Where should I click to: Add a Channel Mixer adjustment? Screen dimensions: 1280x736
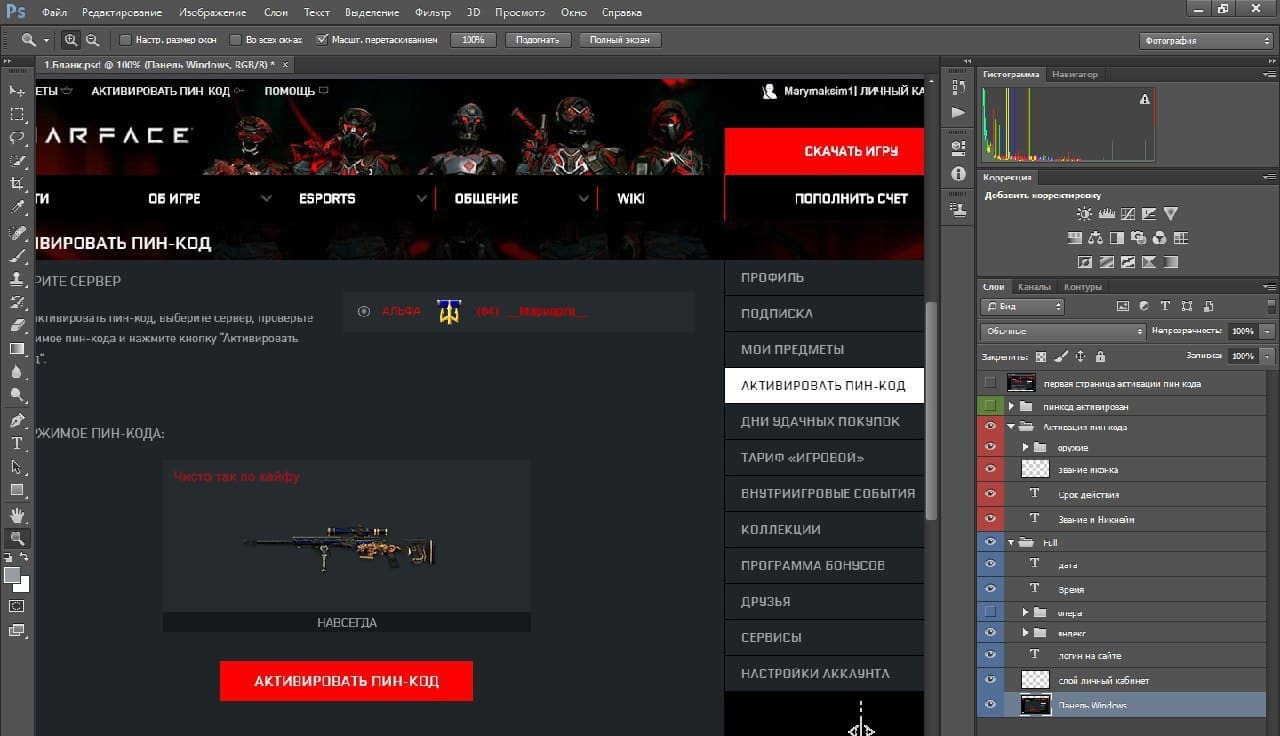(x=1160, y=238)
